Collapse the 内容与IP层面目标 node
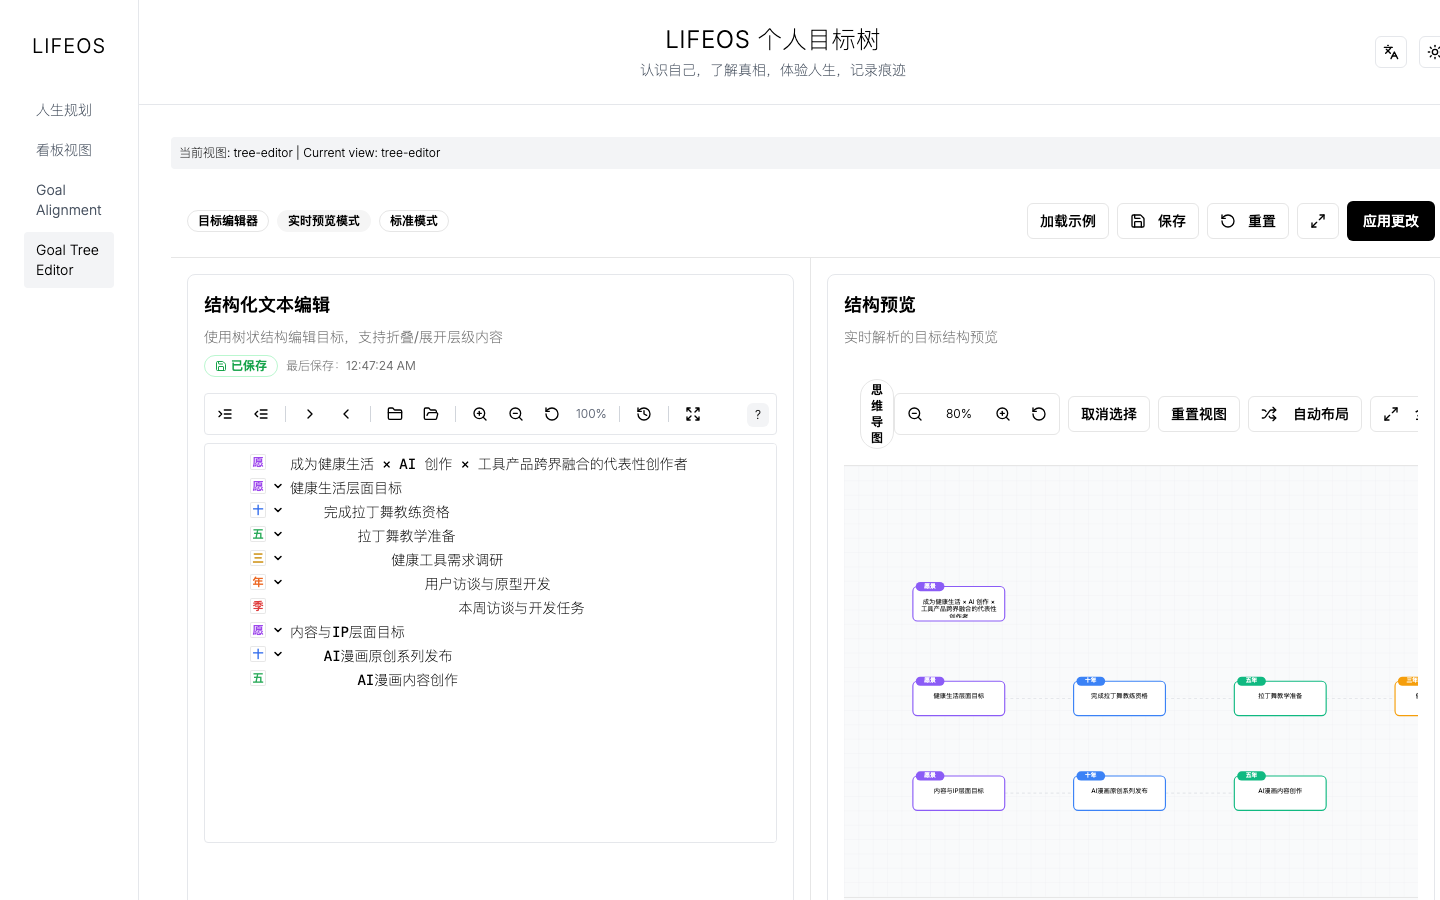This screenshot has height=900, width=1440. pos(277,631)
